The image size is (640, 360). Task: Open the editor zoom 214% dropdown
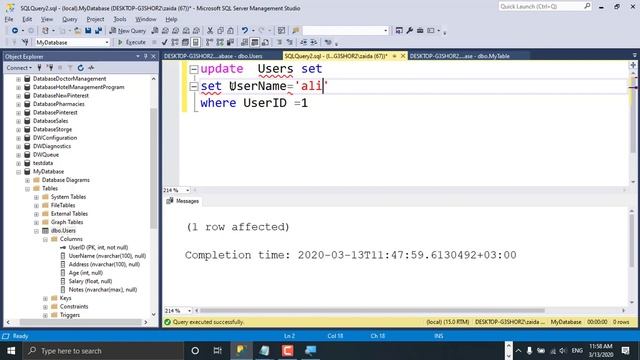[187, 190]
